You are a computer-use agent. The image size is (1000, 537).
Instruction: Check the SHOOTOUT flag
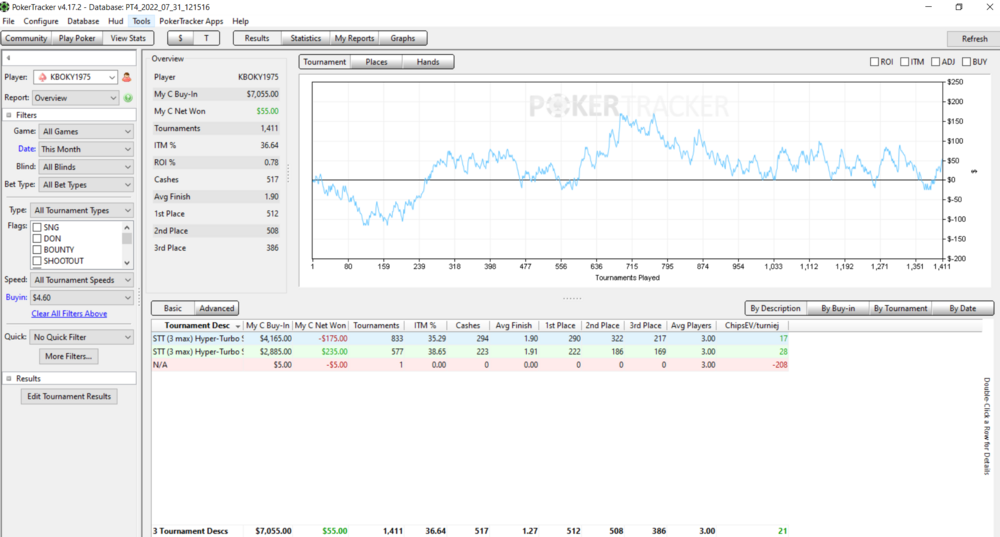pyautogui.click(x=37, y=261)
